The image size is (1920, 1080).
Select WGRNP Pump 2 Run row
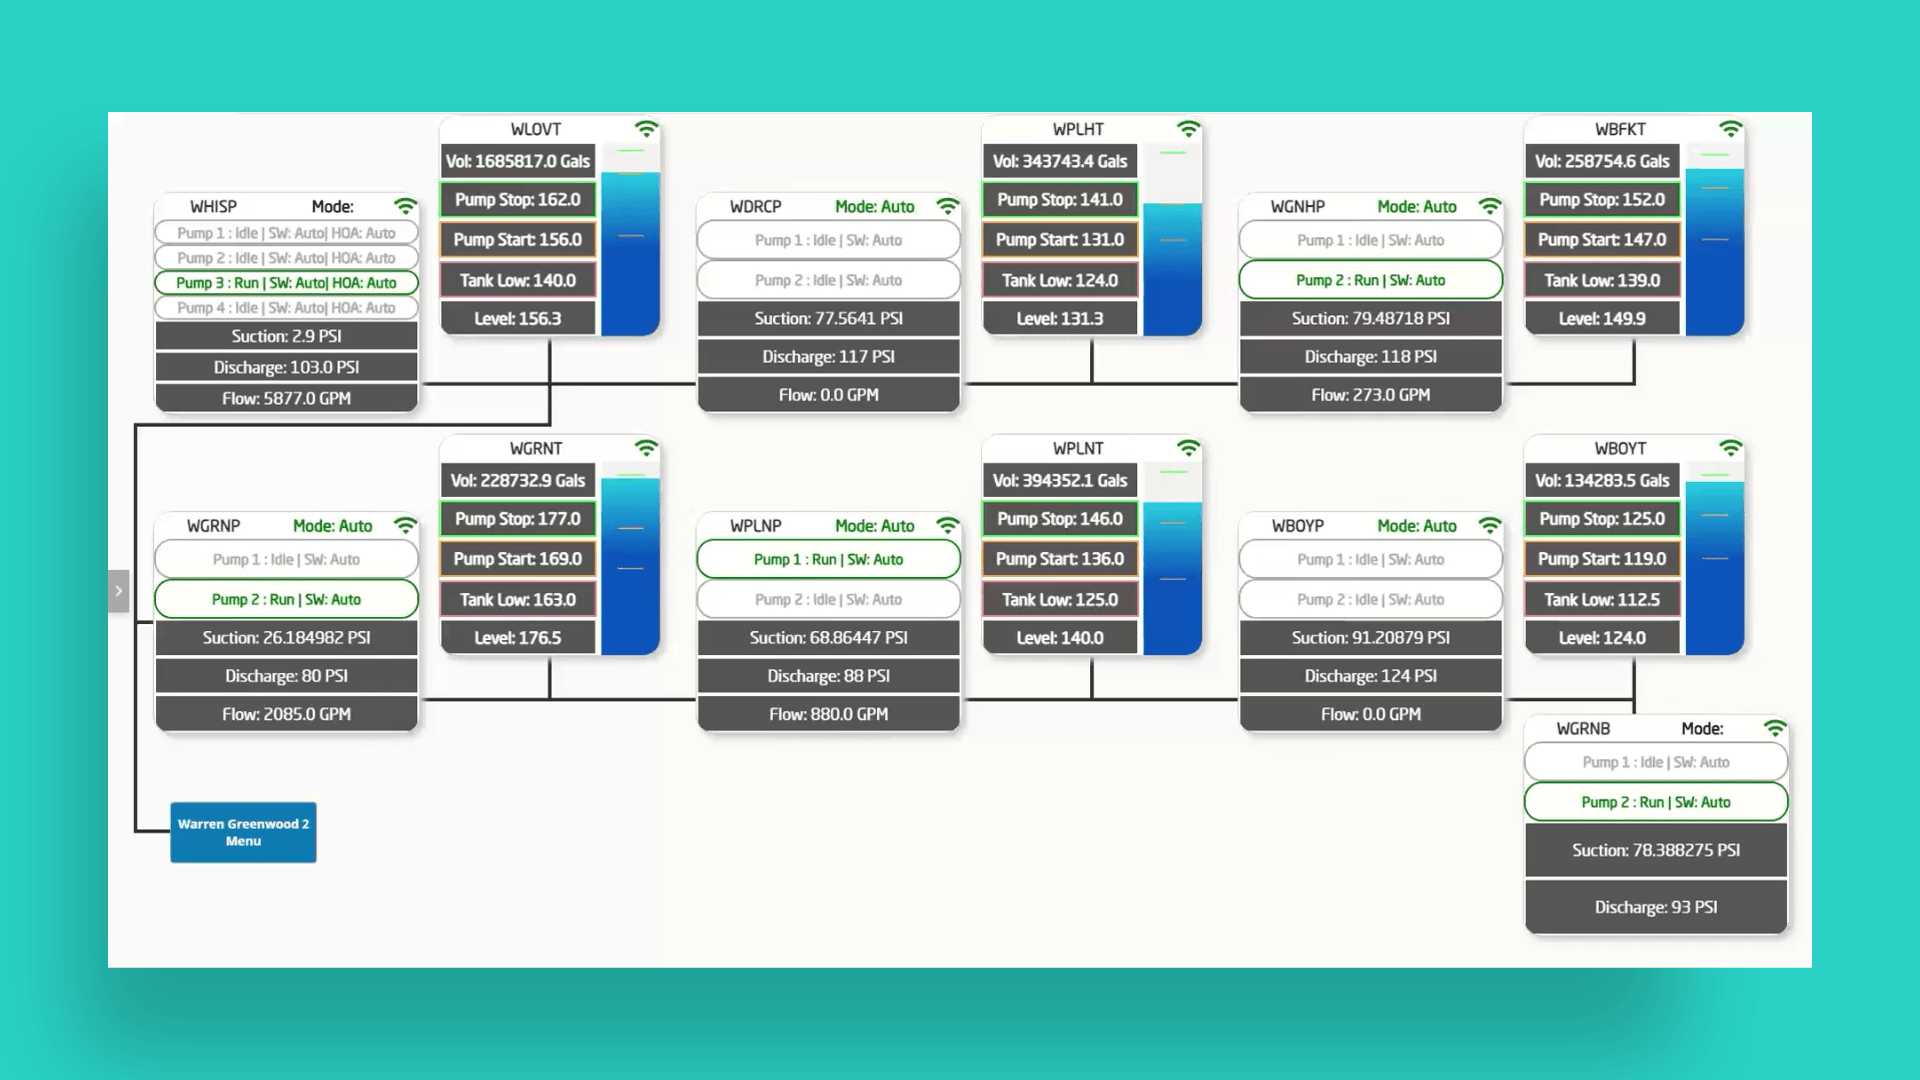286,599
